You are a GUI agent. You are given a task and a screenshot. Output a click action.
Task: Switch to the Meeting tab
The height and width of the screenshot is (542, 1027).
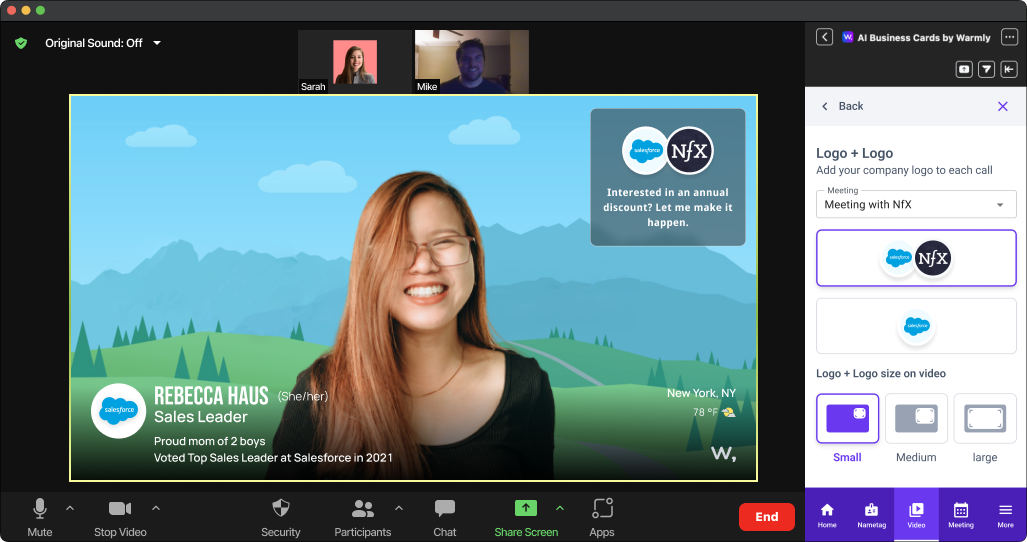[960, 514]
